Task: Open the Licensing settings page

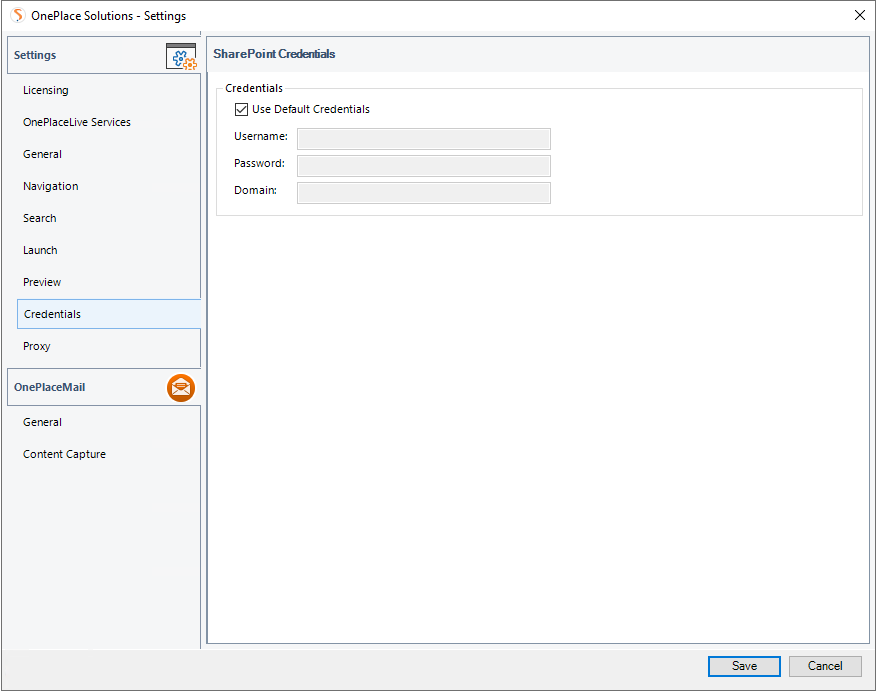Action: click(46, 90)
